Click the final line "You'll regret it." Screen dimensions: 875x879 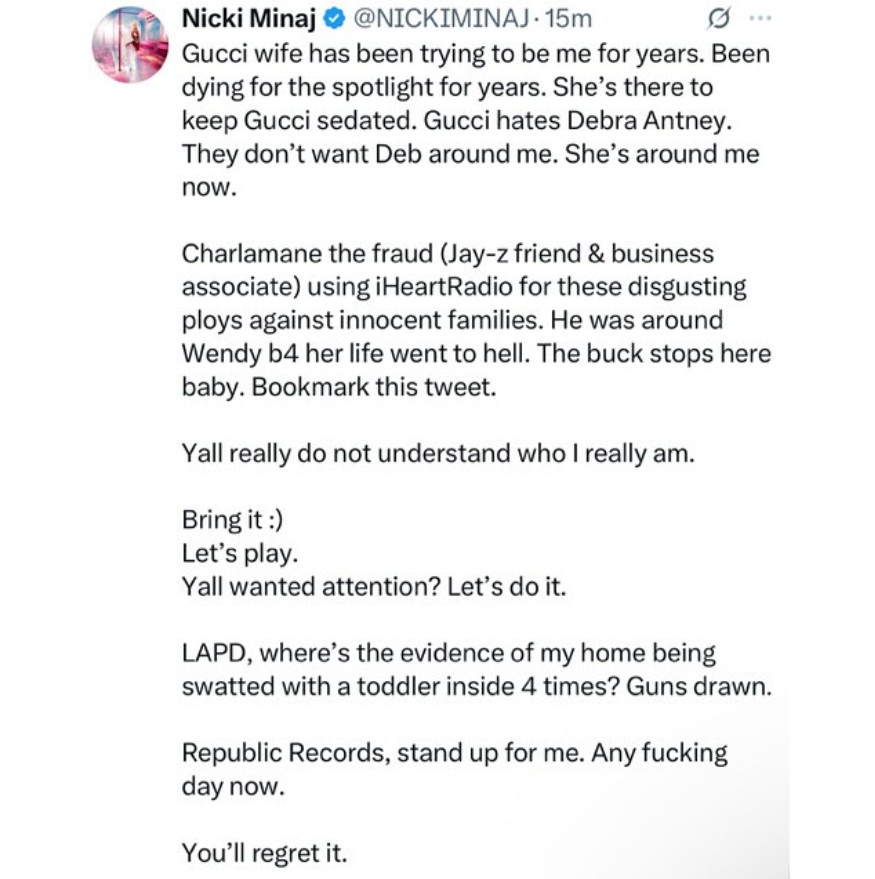tap(264, 853)
